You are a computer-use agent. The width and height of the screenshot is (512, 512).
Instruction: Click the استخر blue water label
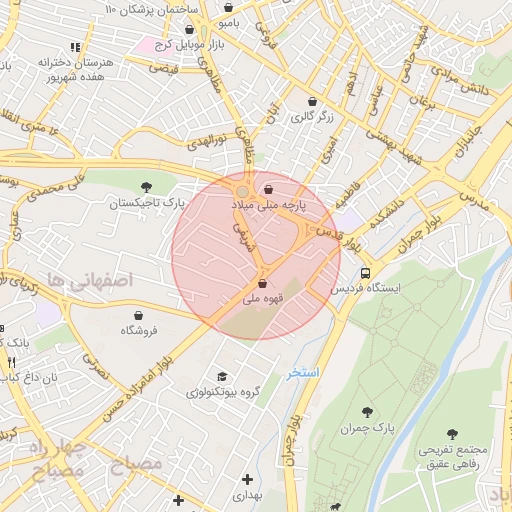pos(303,372)
